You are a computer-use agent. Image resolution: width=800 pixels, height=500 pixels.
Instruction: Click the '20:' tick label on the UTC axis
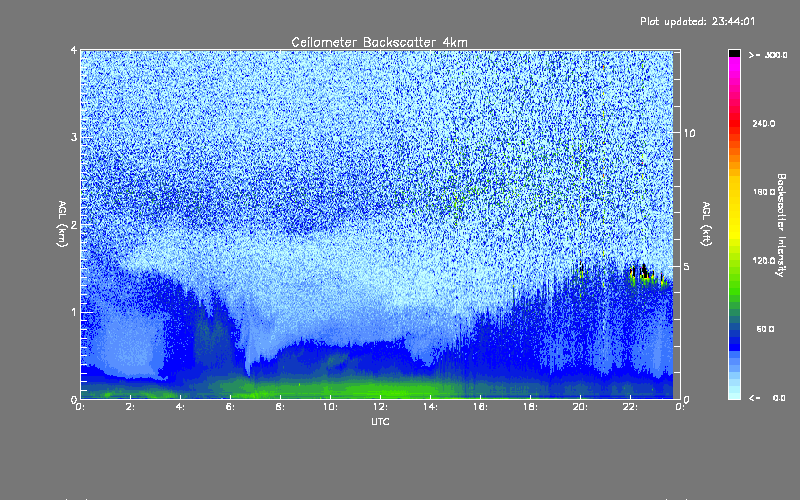[580, 407]
